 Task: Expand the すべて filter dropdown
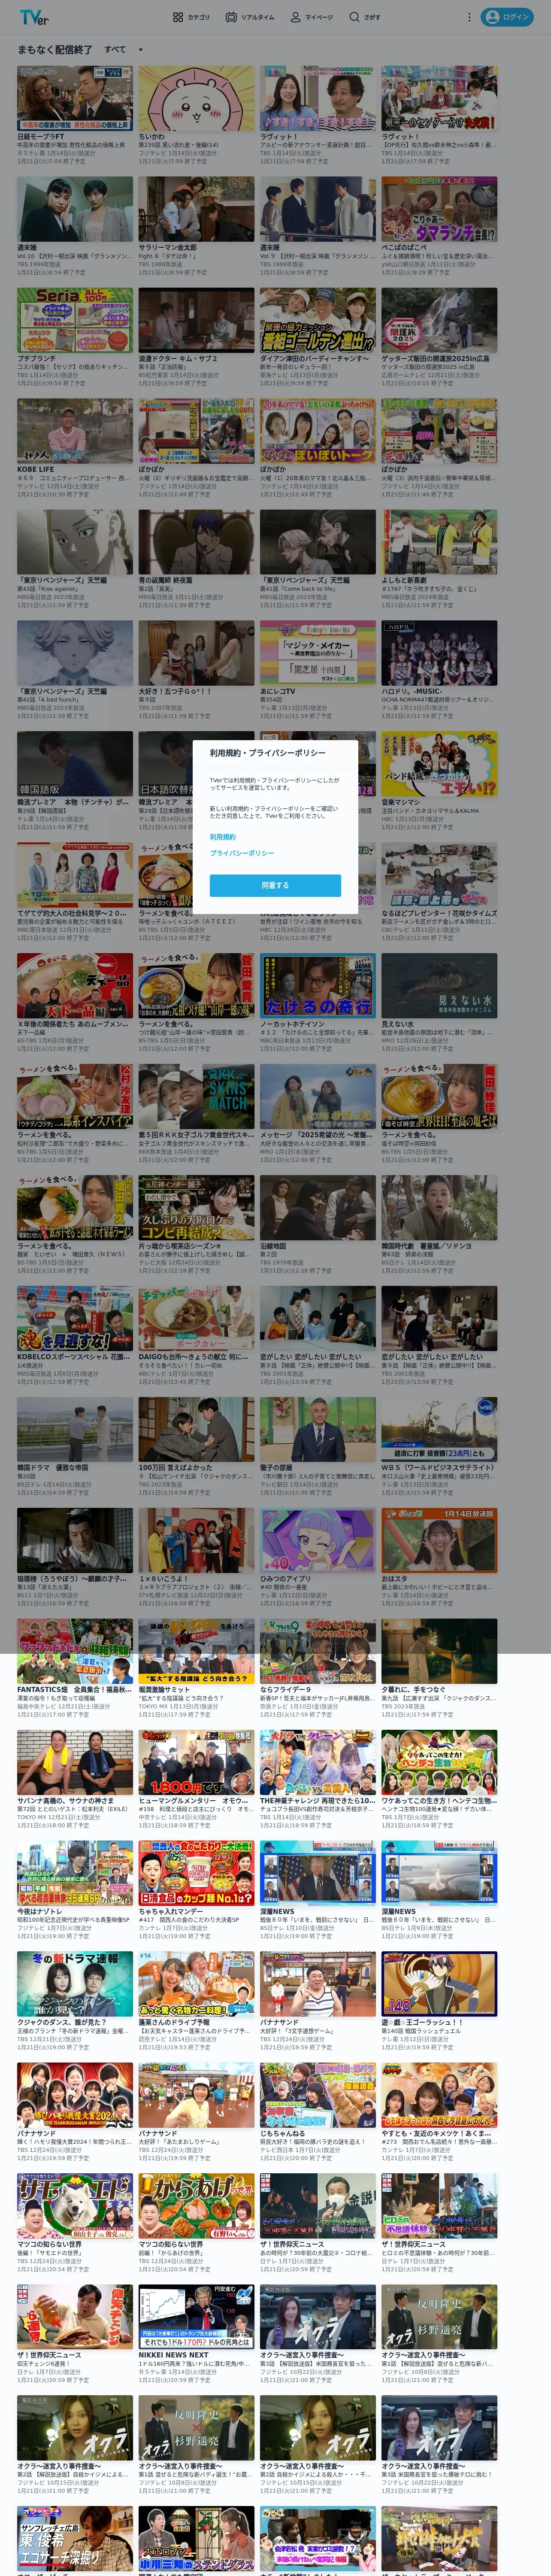coord(124,49)
